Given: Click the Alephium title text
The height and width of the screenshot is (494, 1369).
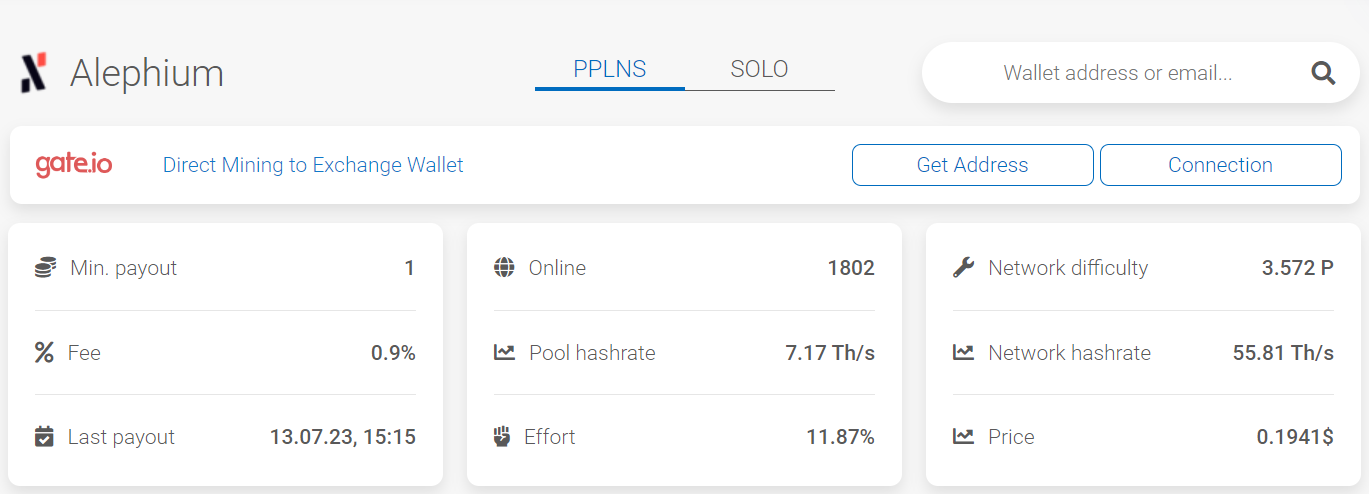Looking at the screenshot, I should pyautogui.click(x=147, y=74).
